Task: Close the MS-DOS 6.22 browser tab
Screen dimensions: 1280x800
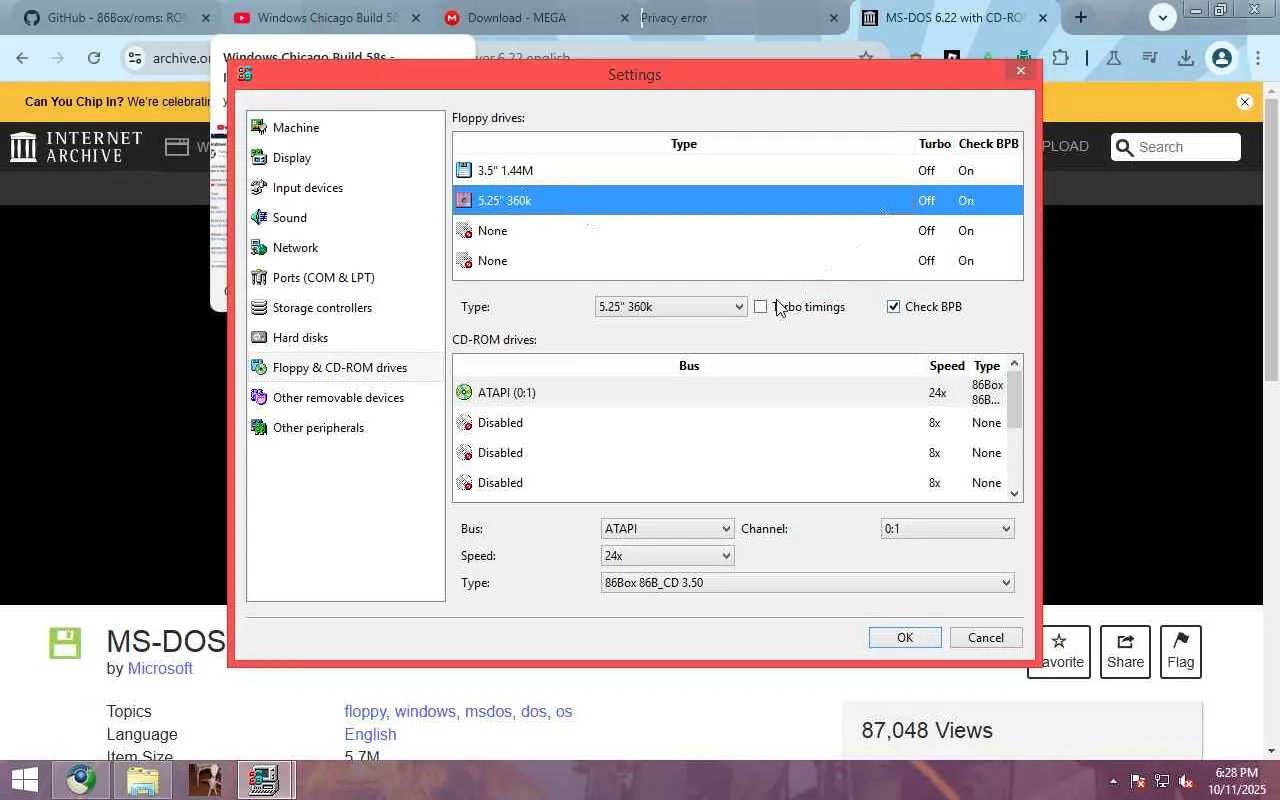Action: pos(1044,18)
